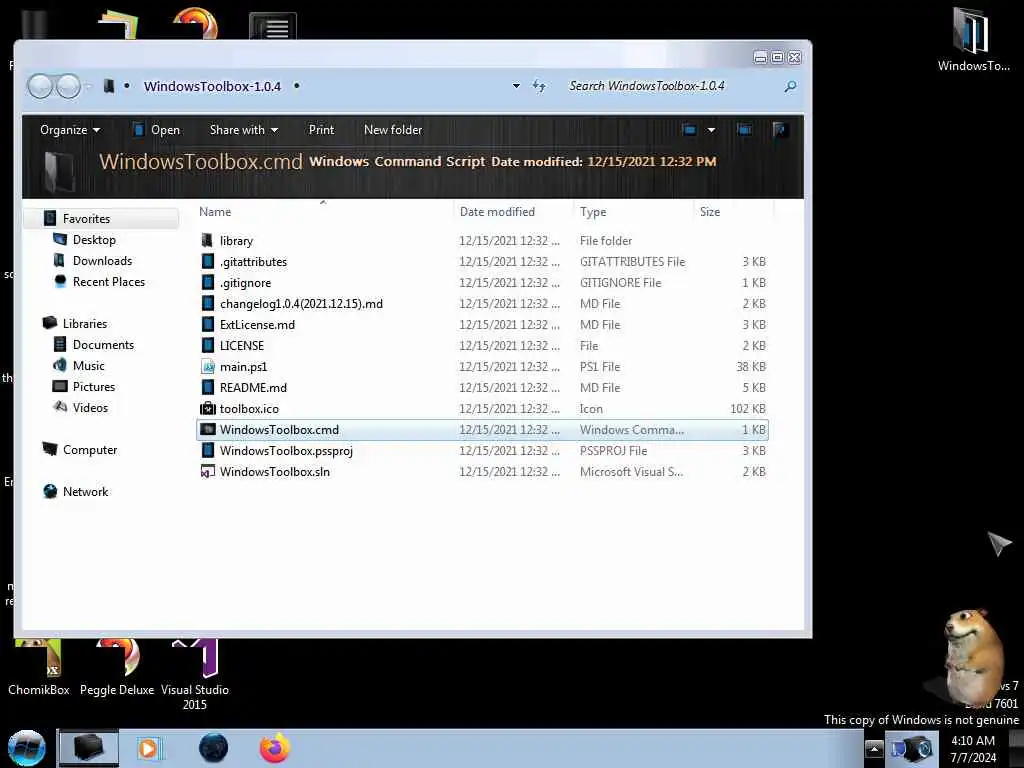The width and height of the screenshot is (1024, 768).
Task: Open the address bar history dropdown arrow
Action: [516, 86]
